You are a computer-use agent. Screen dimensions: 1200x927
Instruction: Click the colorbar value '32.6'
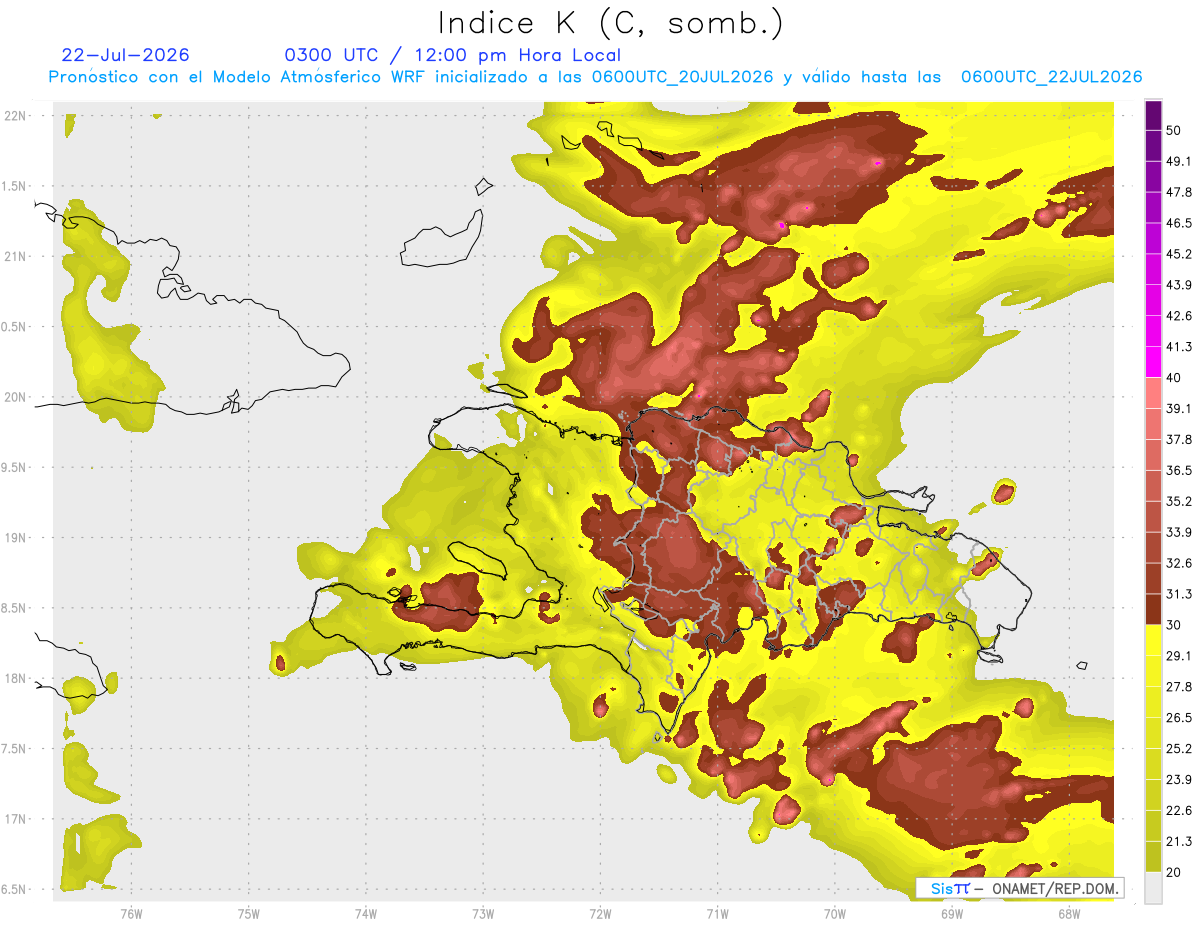point(1178,563)
